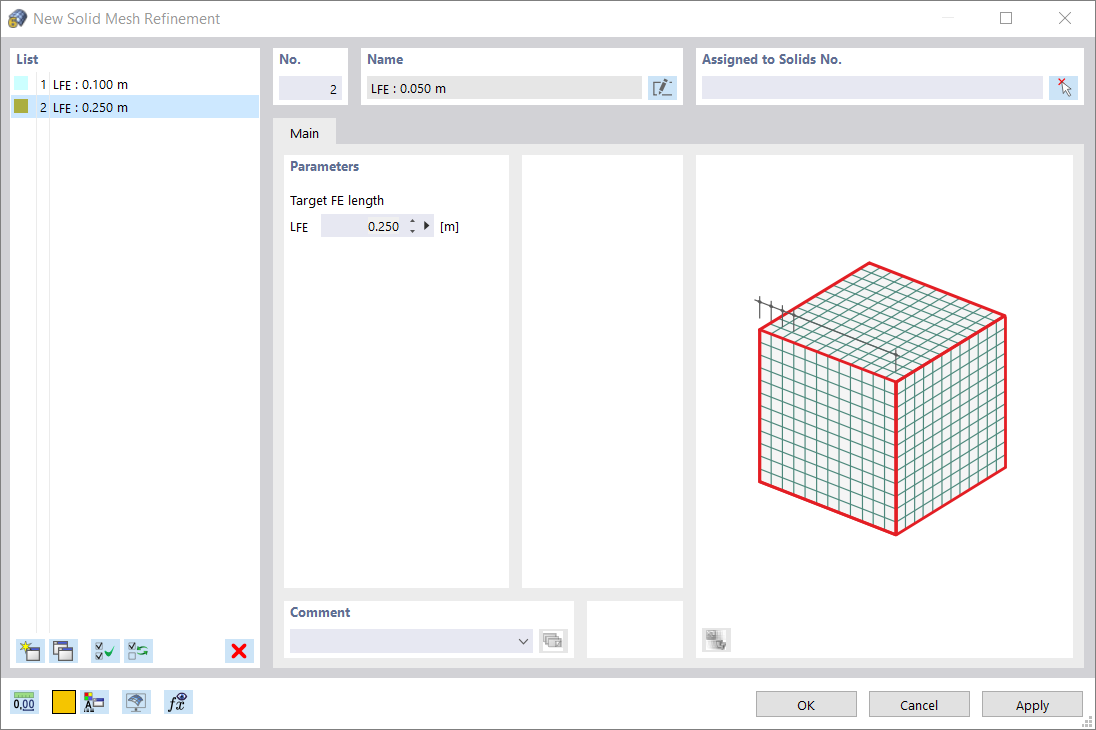
Task: Open display properties icon with letter A
Action: click(x=94, y=702)
